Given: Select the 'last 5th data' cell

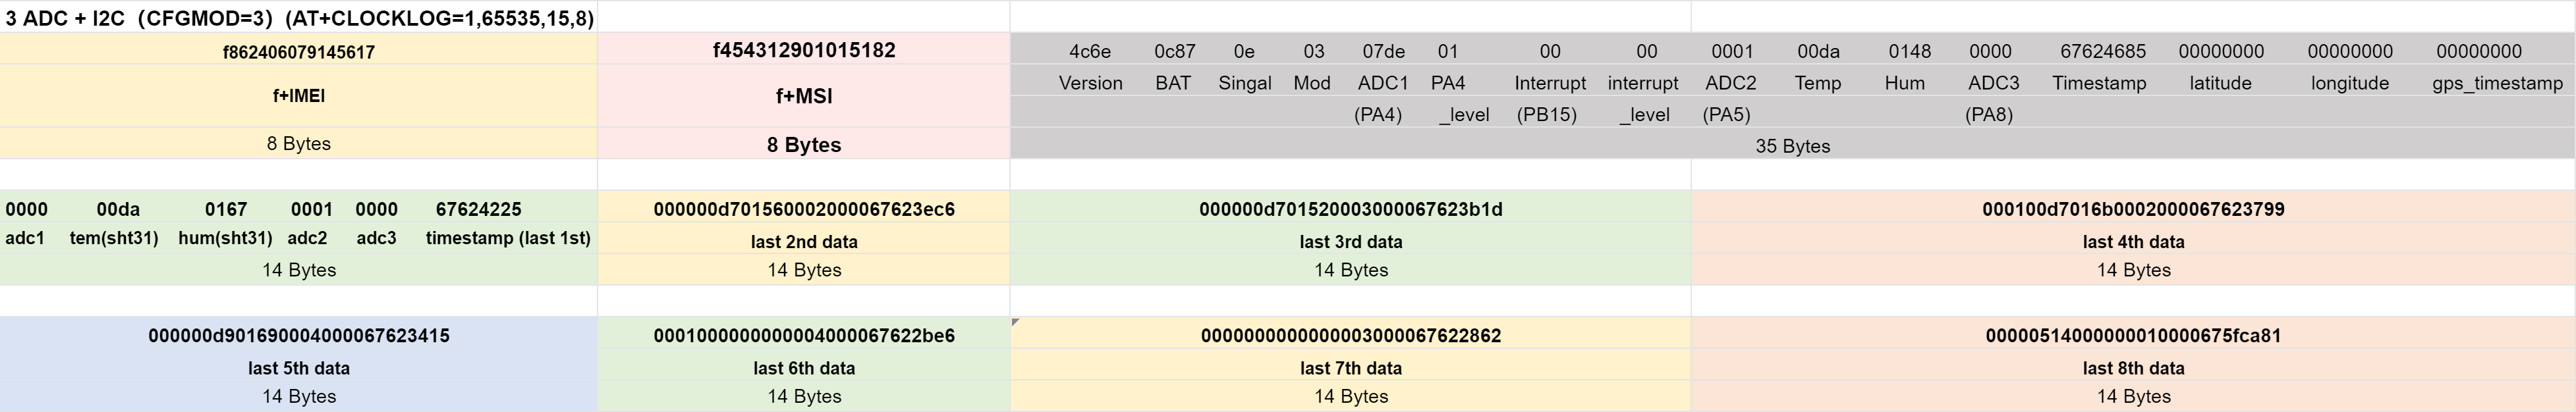Looking at the screenshot, I should (299, 368).
